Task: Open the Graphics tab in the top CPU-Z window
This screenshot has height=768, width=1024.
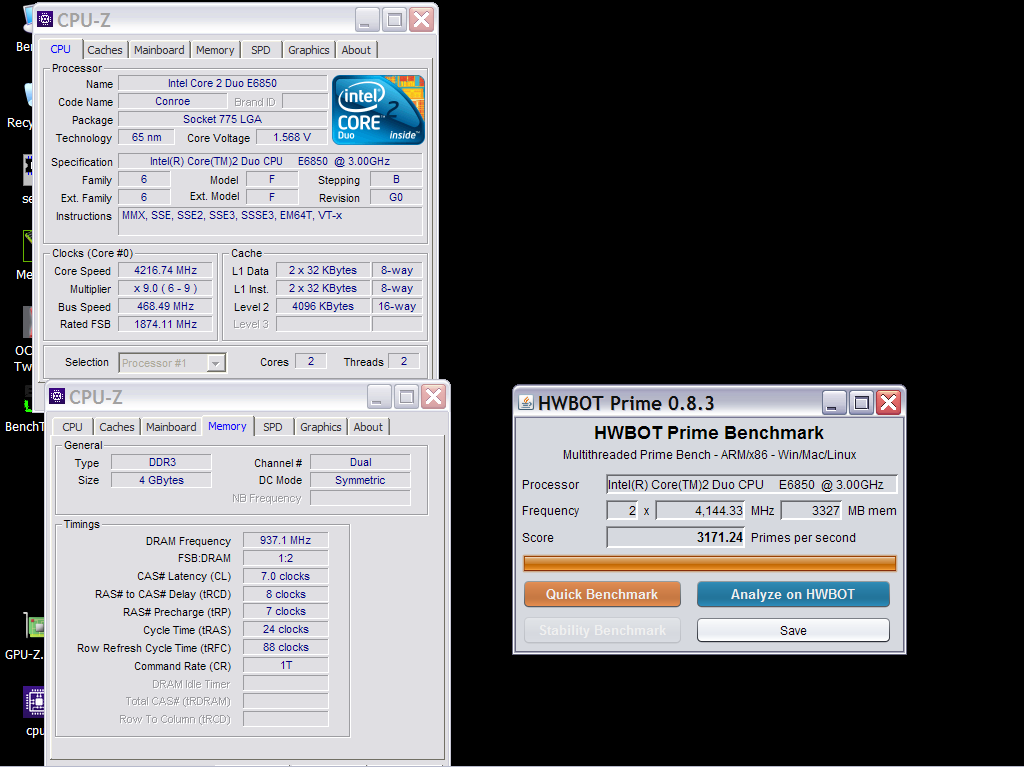Action: point(309,50)
